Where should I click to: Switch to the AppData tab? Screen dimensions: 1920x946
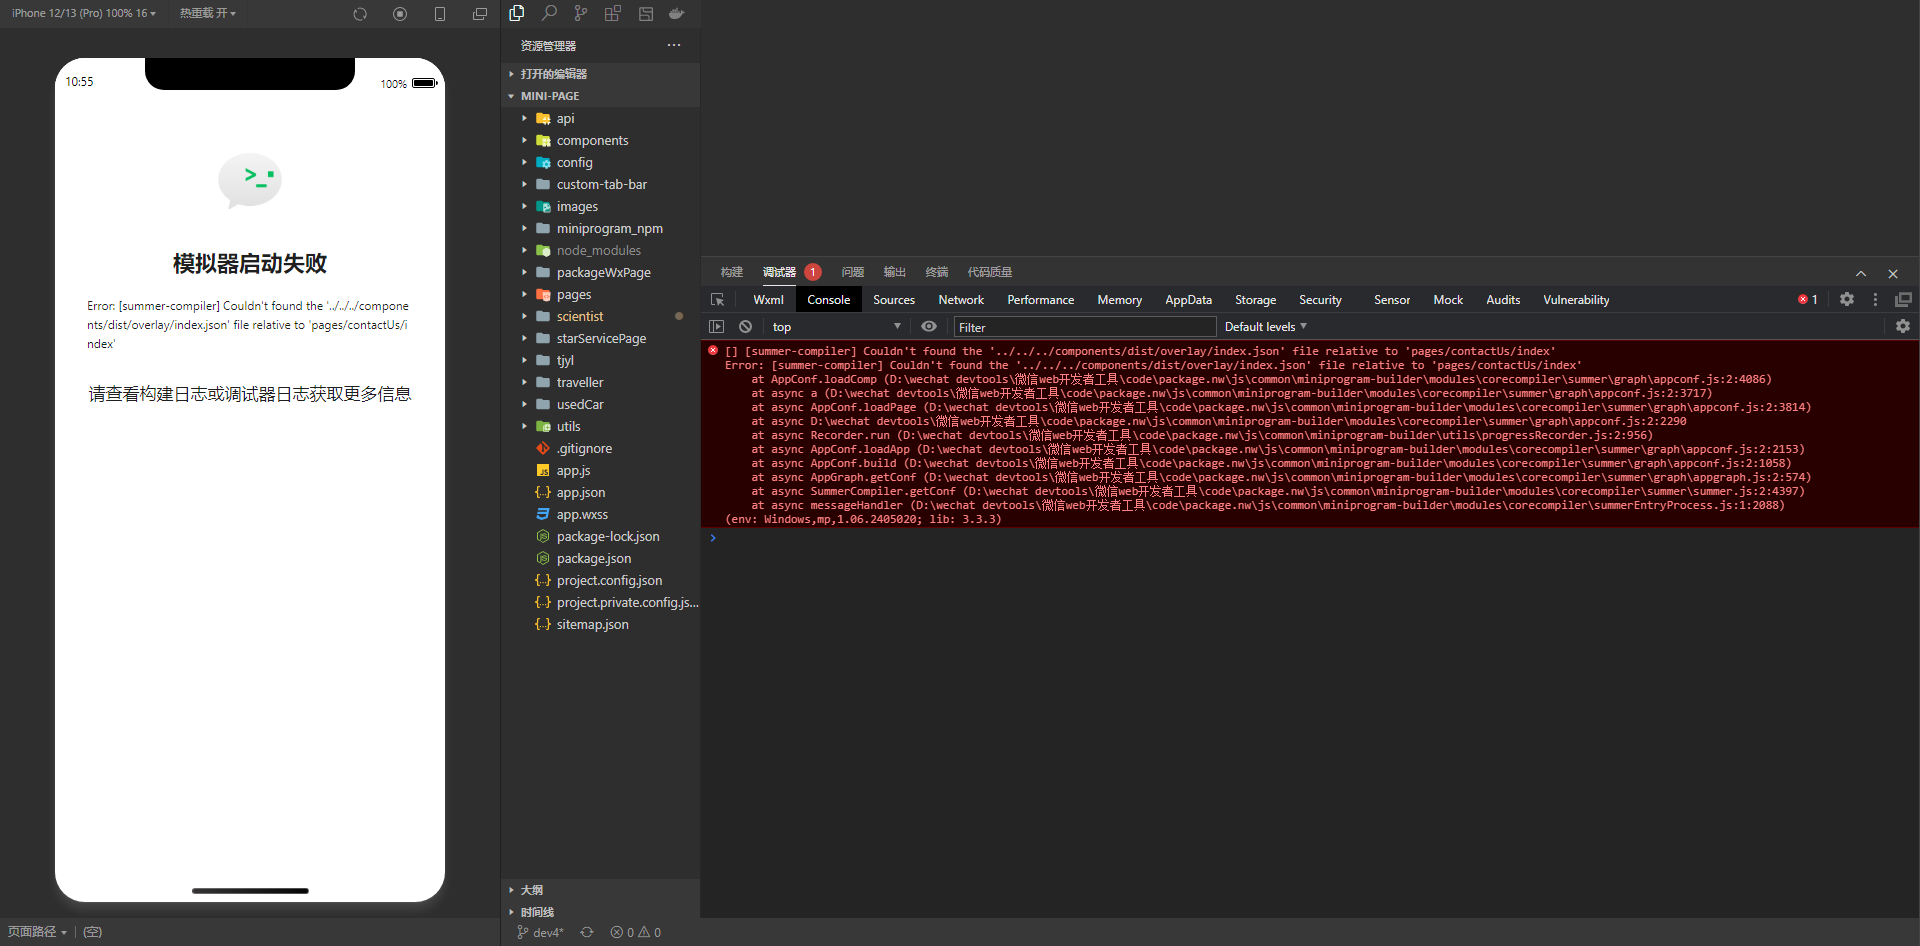tap(1188, 300)
